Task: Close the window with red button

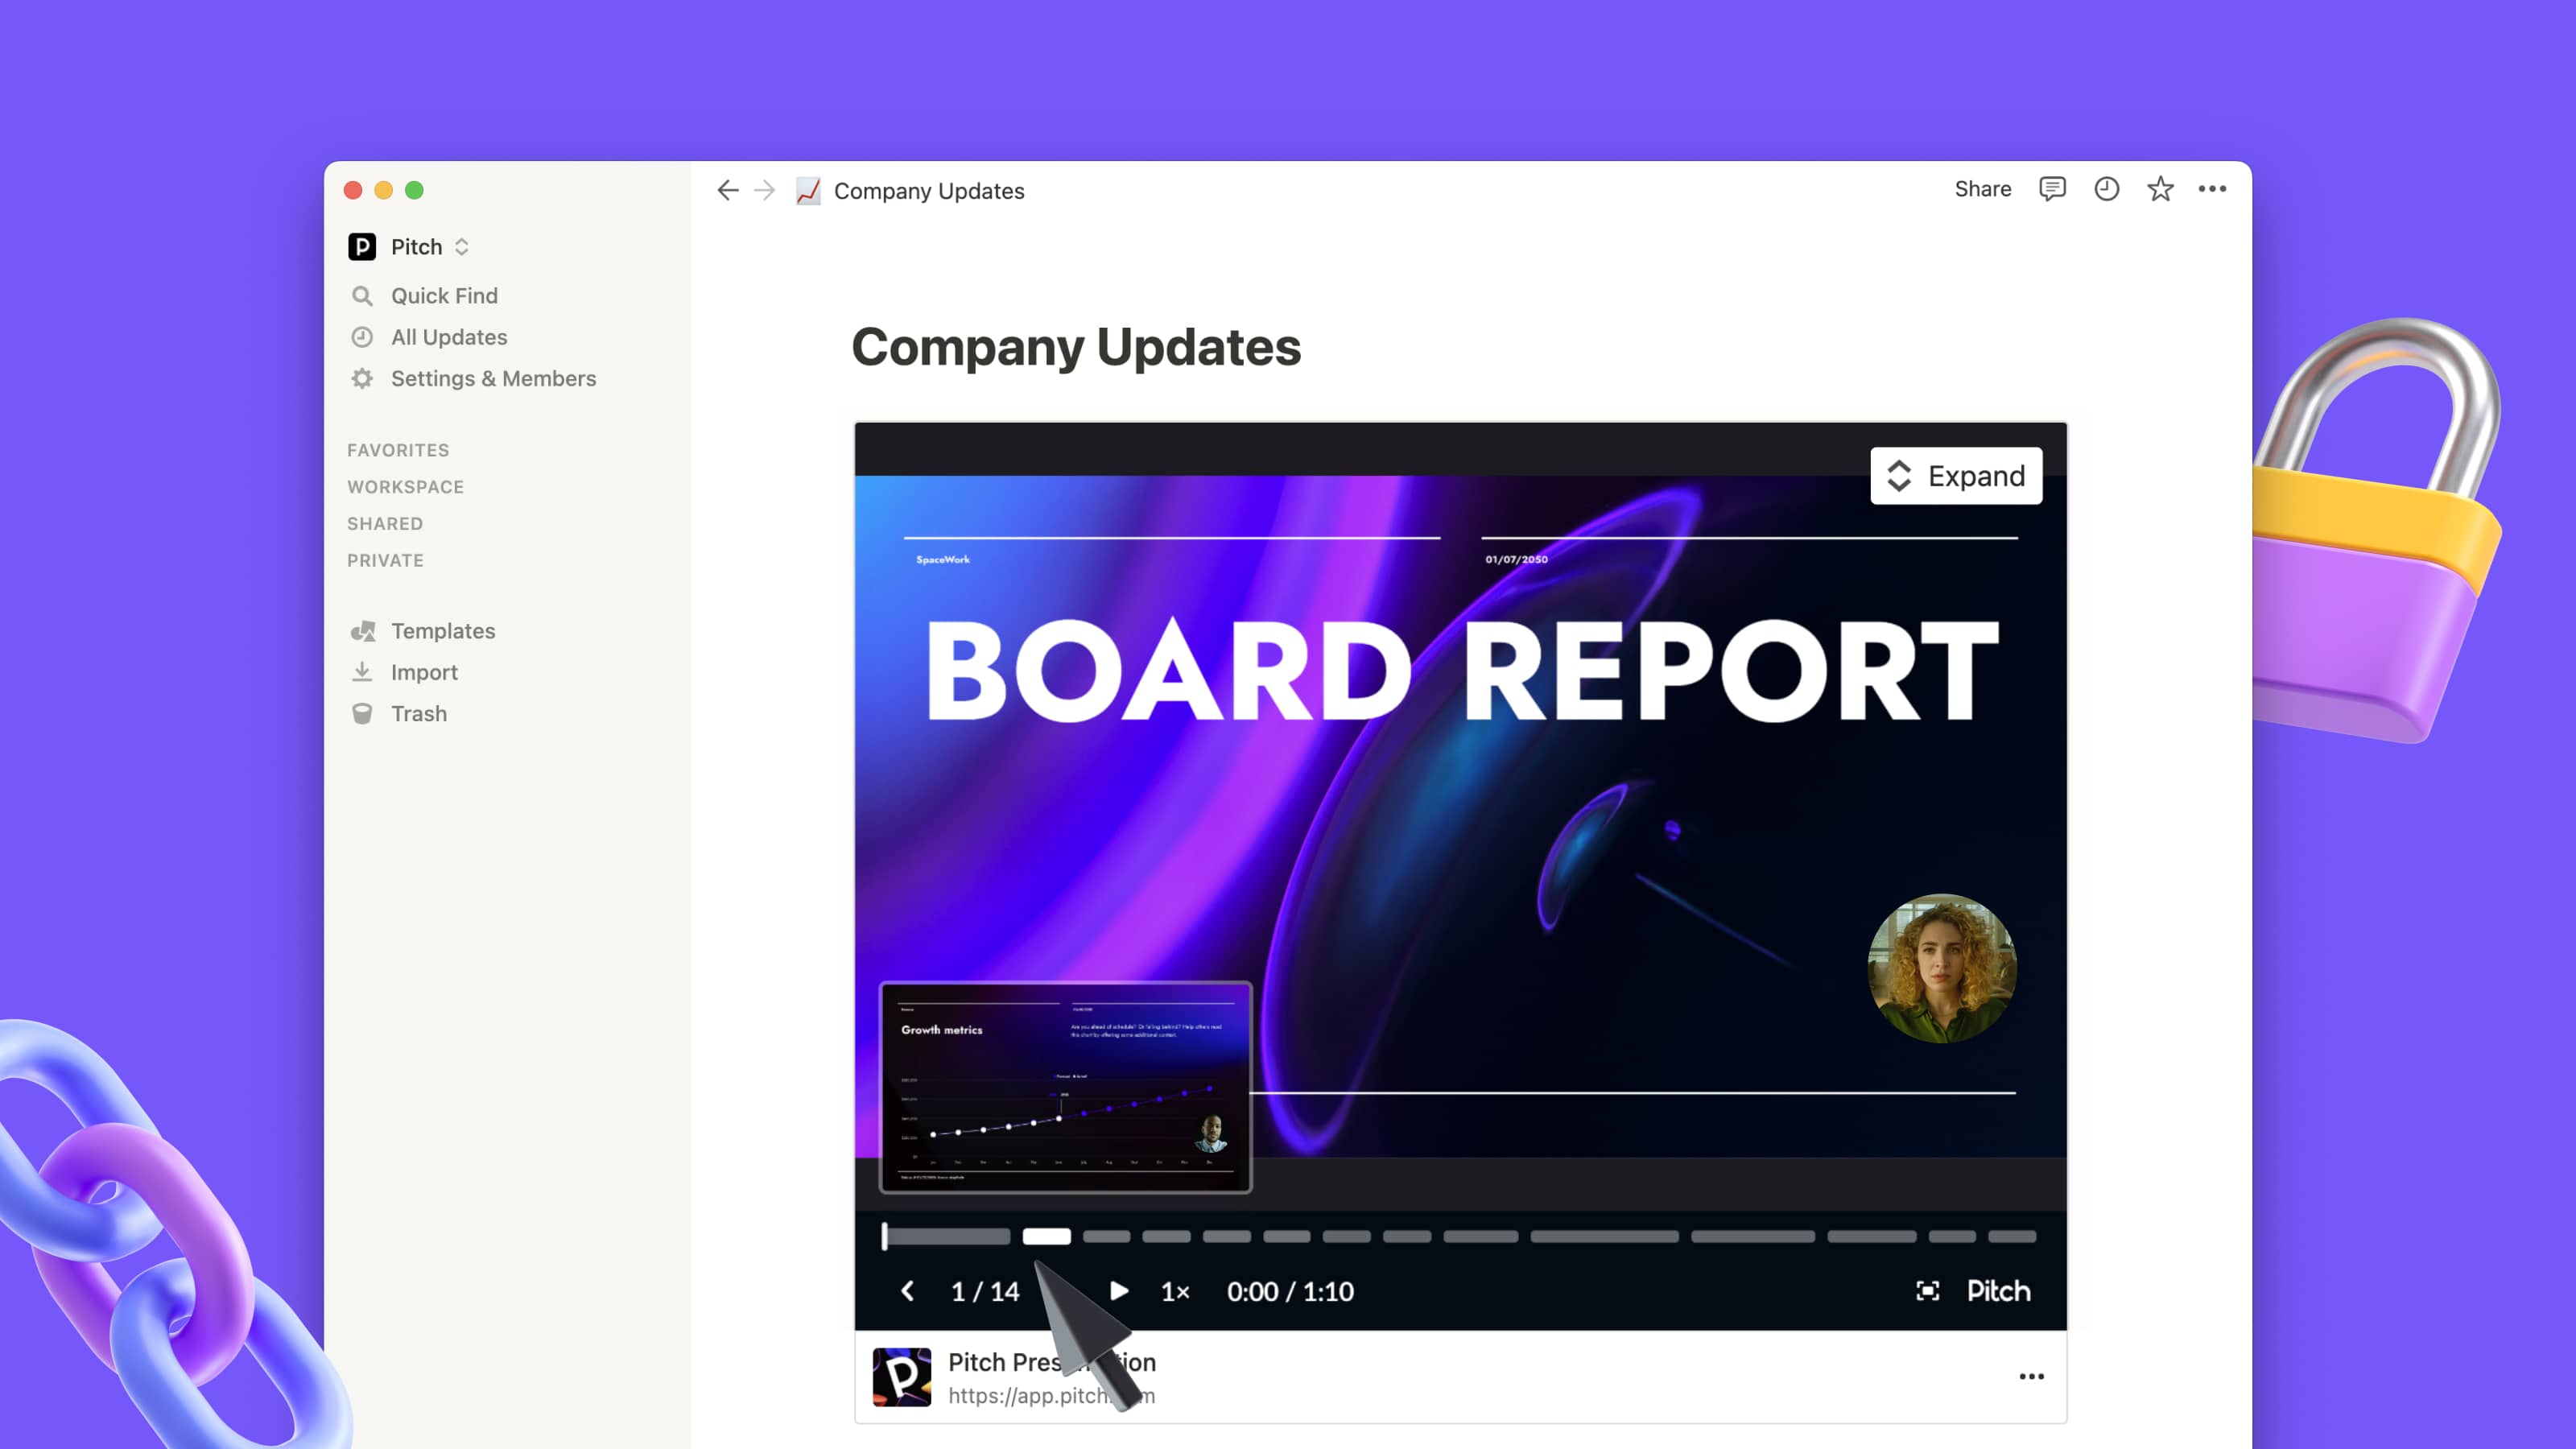Action: point(353,190)
